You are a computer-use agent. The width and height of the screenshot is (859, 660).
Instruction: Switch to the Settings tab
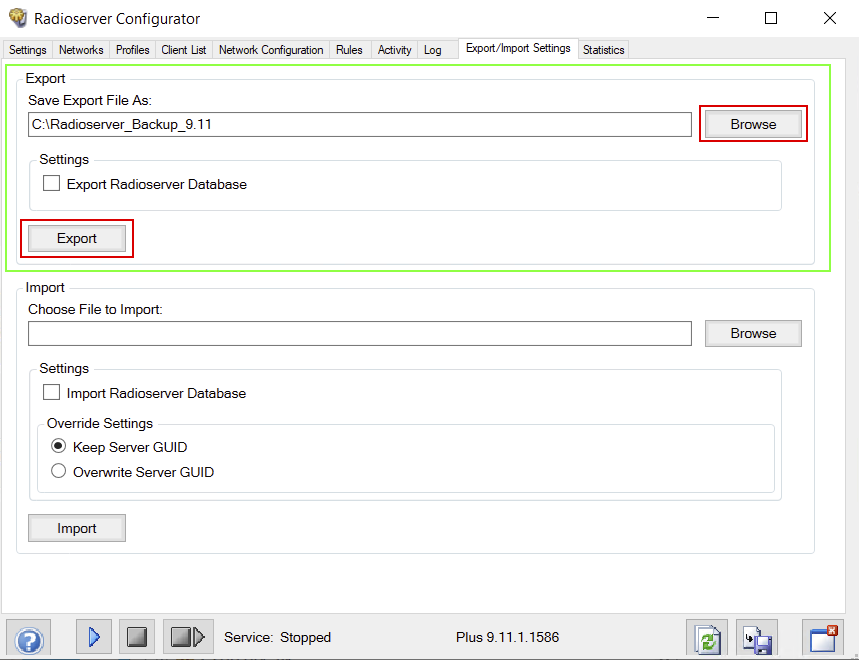[27, 50]
